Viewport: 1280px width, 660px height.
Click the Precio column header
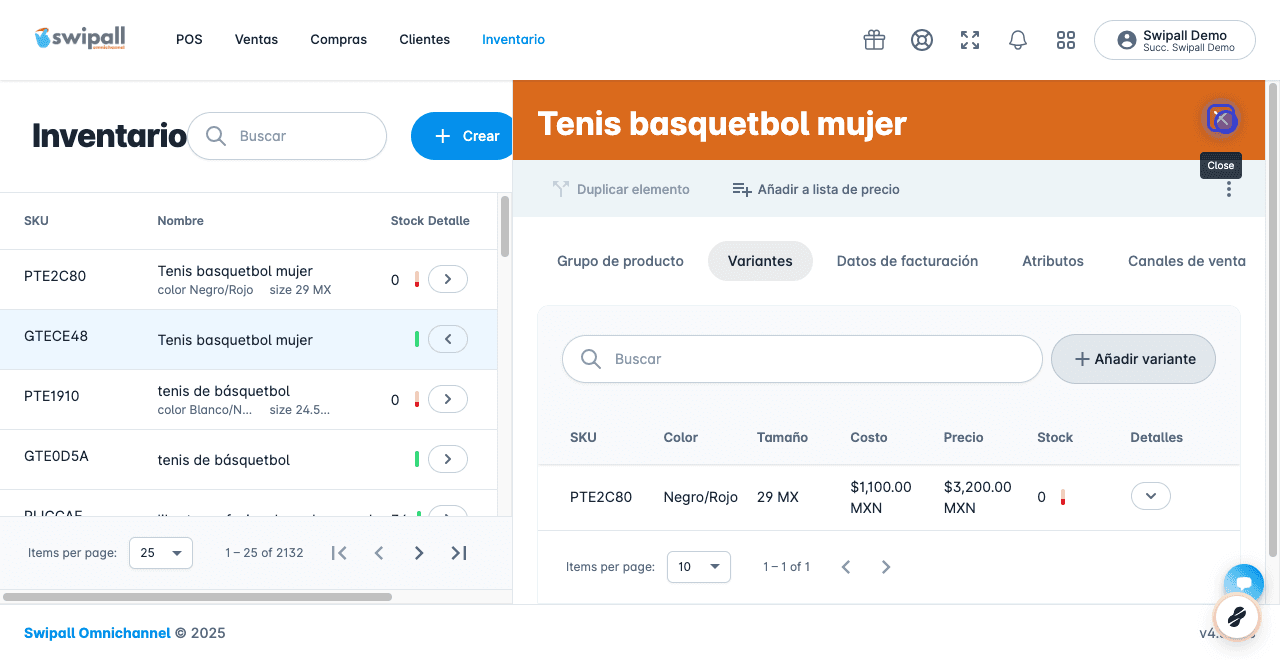(x=964, y=438)
